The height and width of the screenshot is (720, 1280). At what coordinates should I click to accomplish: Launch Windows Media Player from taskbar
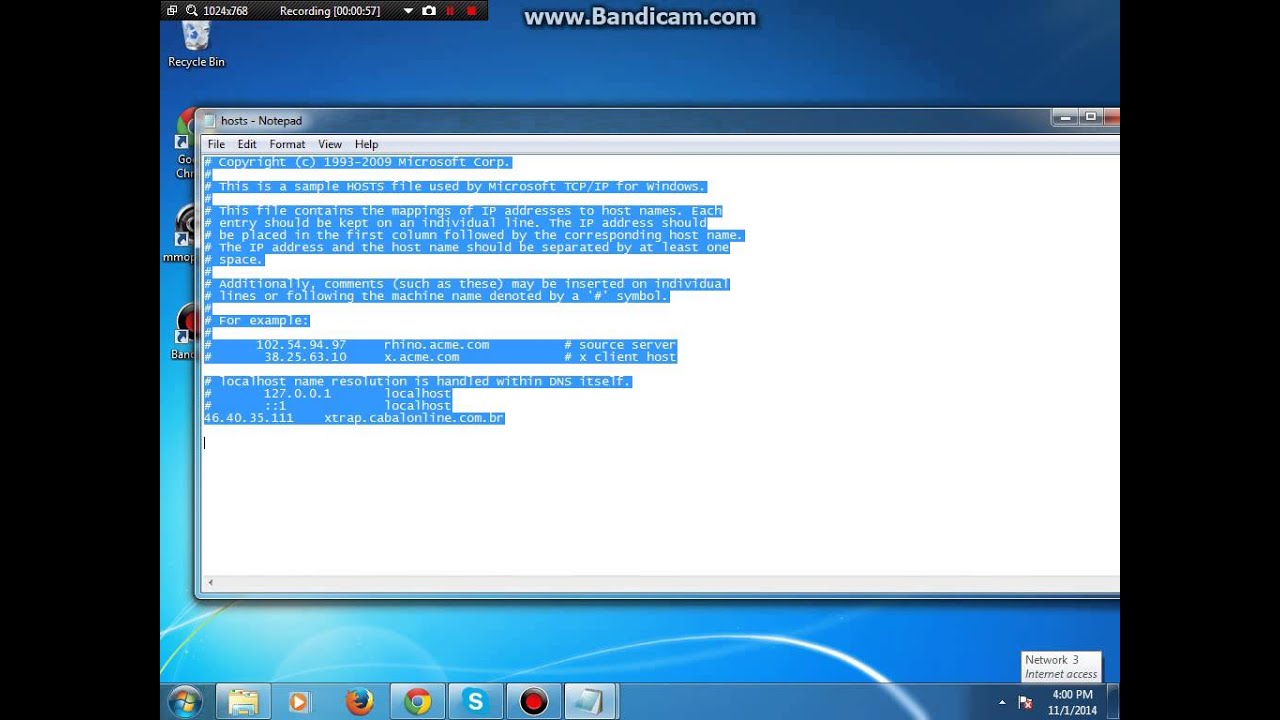click(299, 702)
